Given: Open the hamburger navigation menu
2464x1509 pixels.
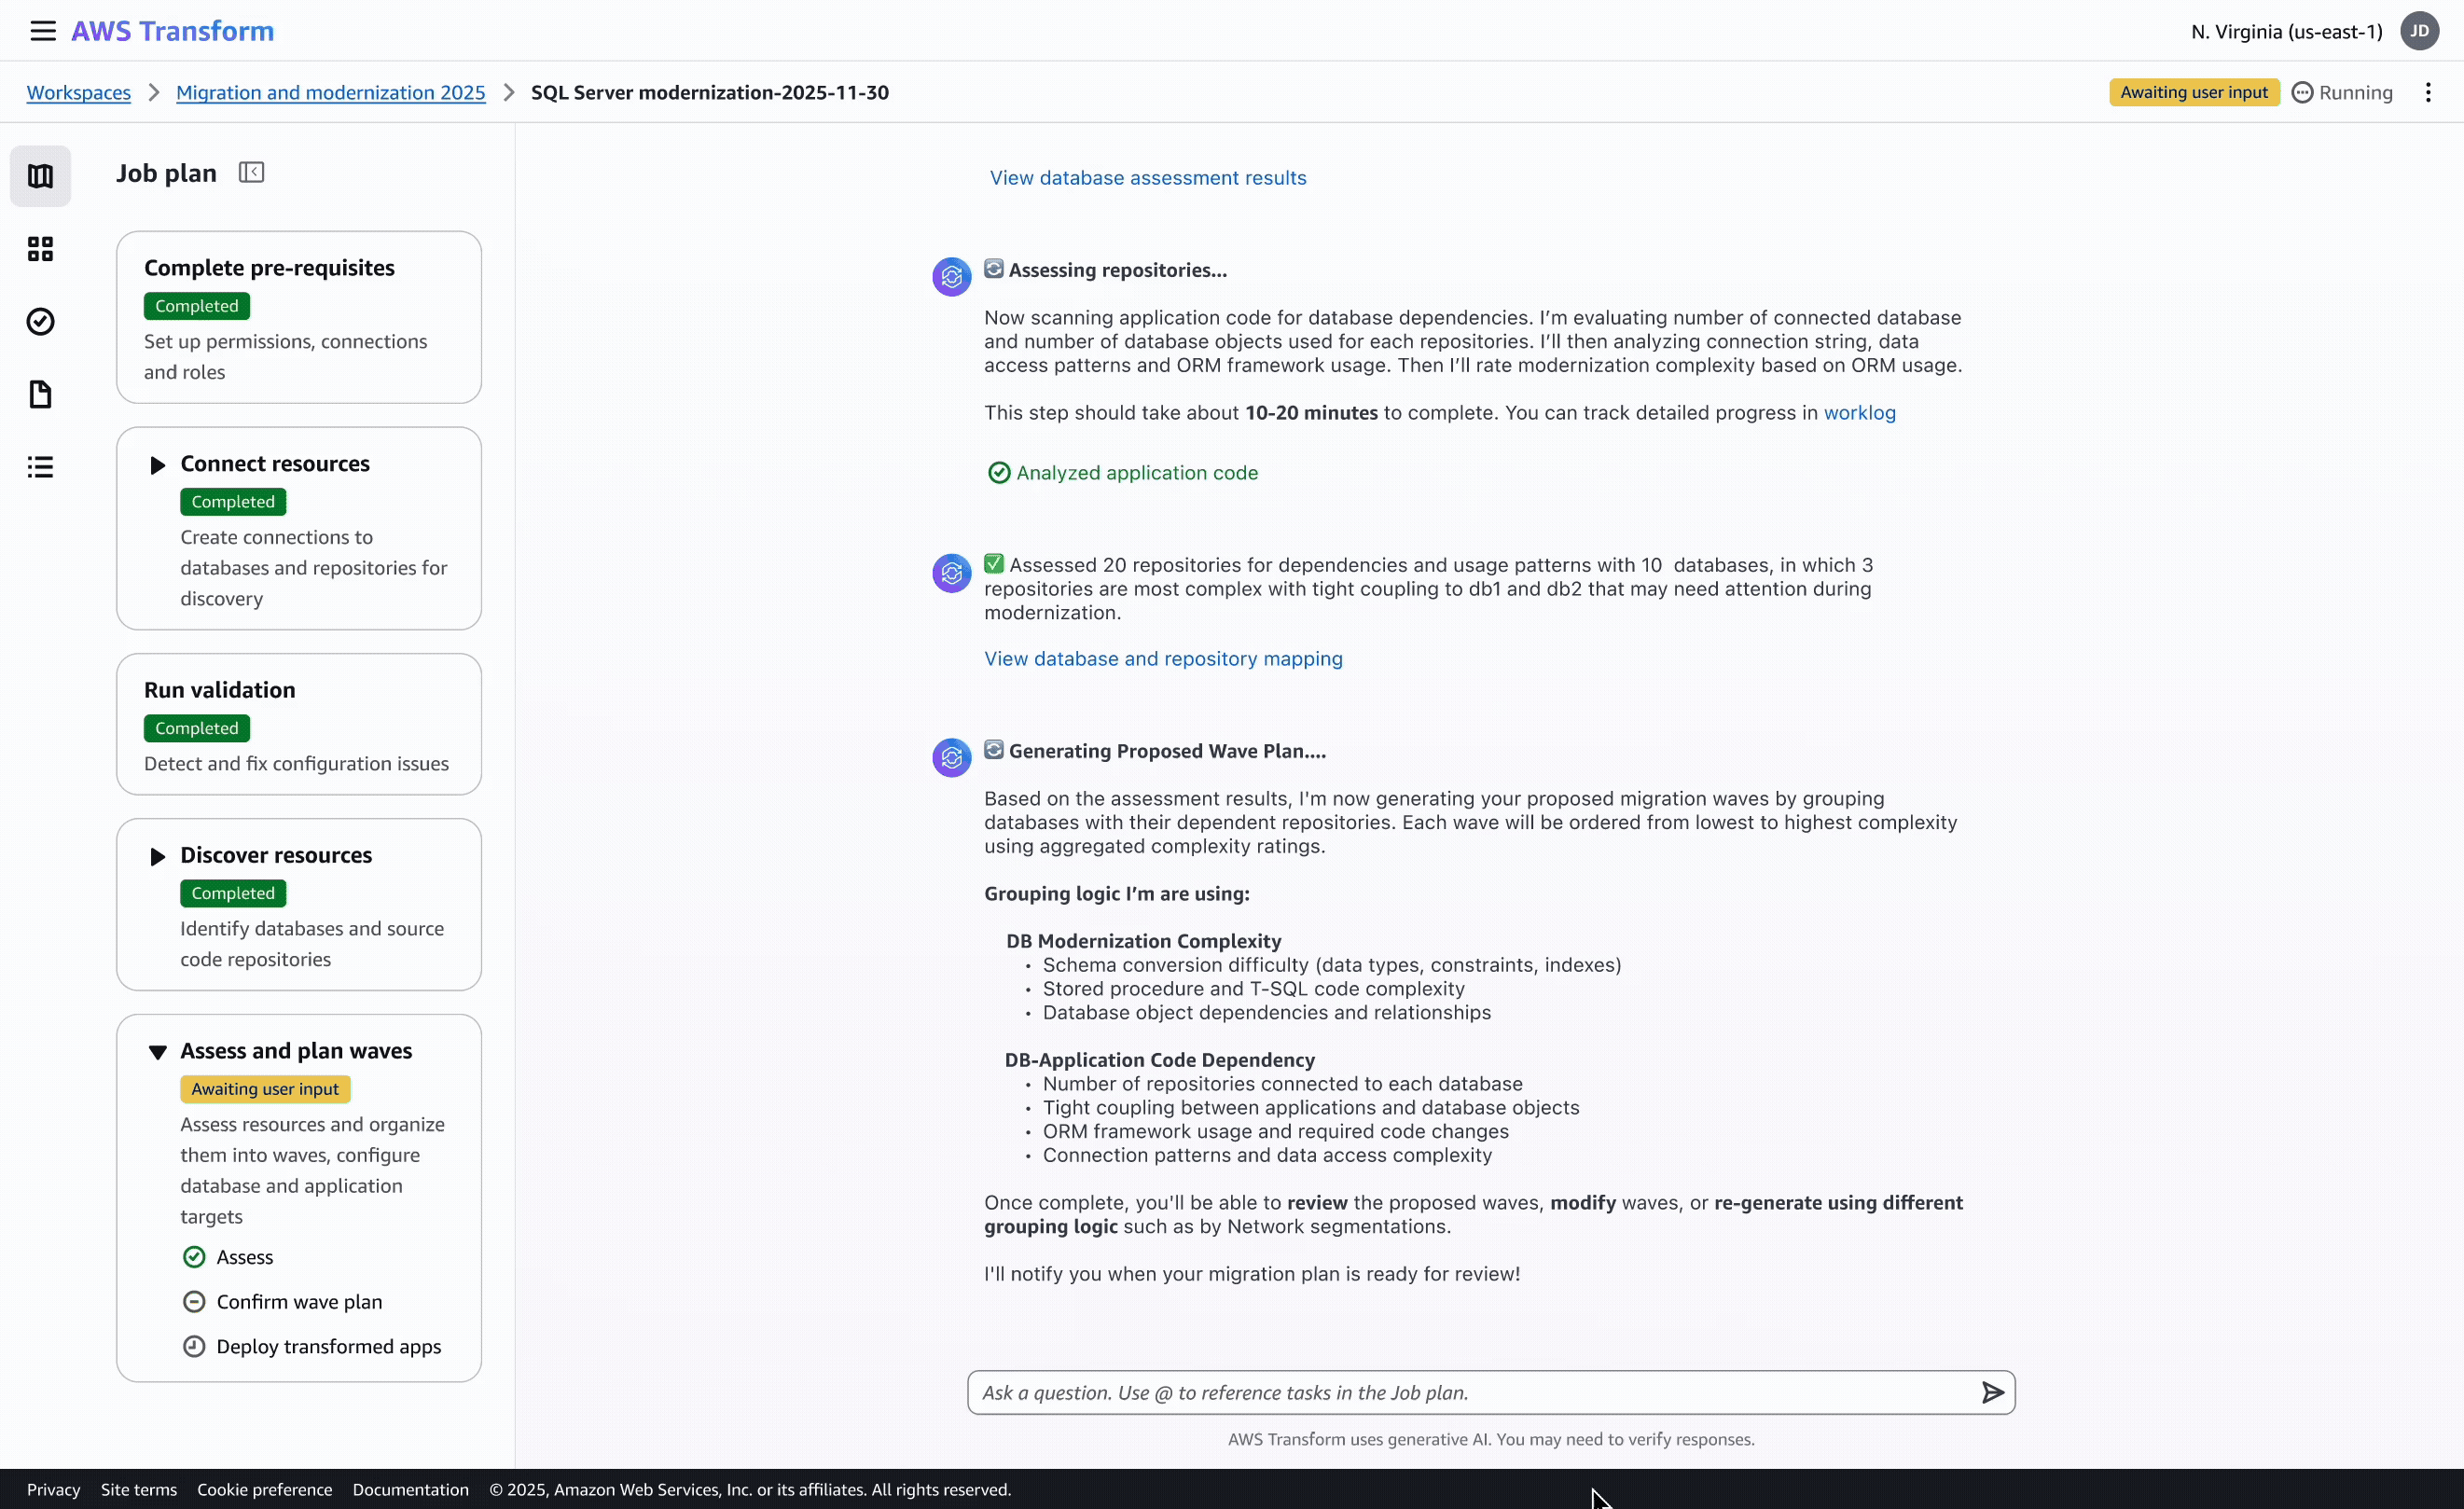Looking at the screenshot, I should tap(41, 30).
